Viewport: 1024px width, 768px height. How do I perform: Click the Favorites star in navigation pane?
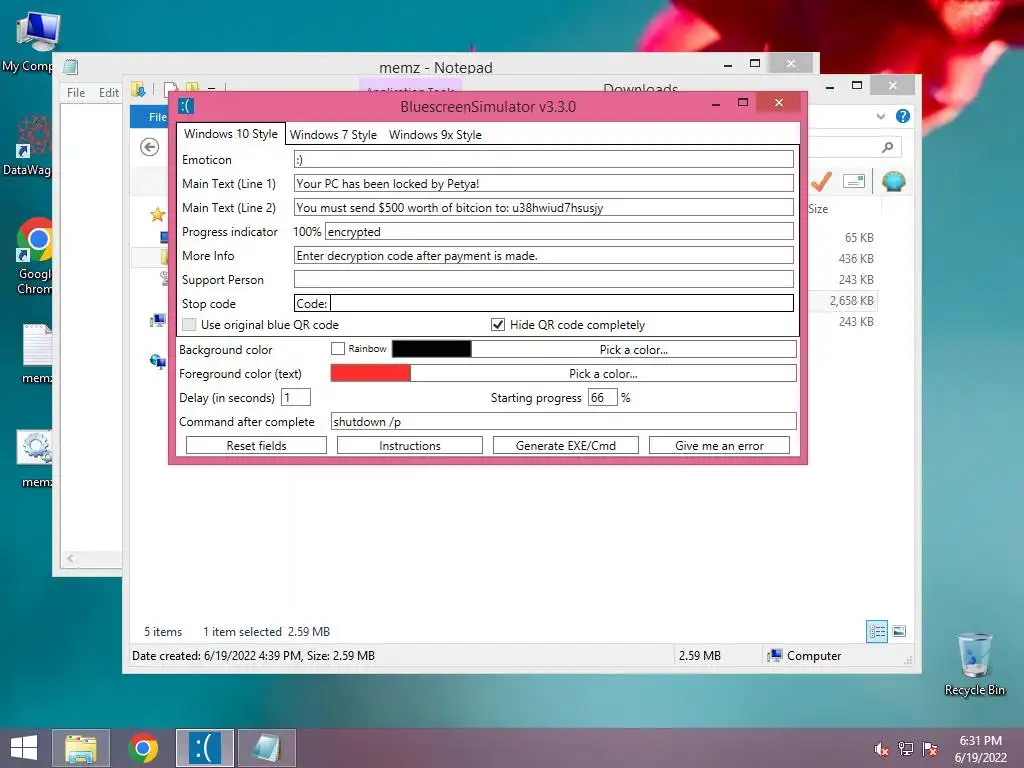(157, 214)
